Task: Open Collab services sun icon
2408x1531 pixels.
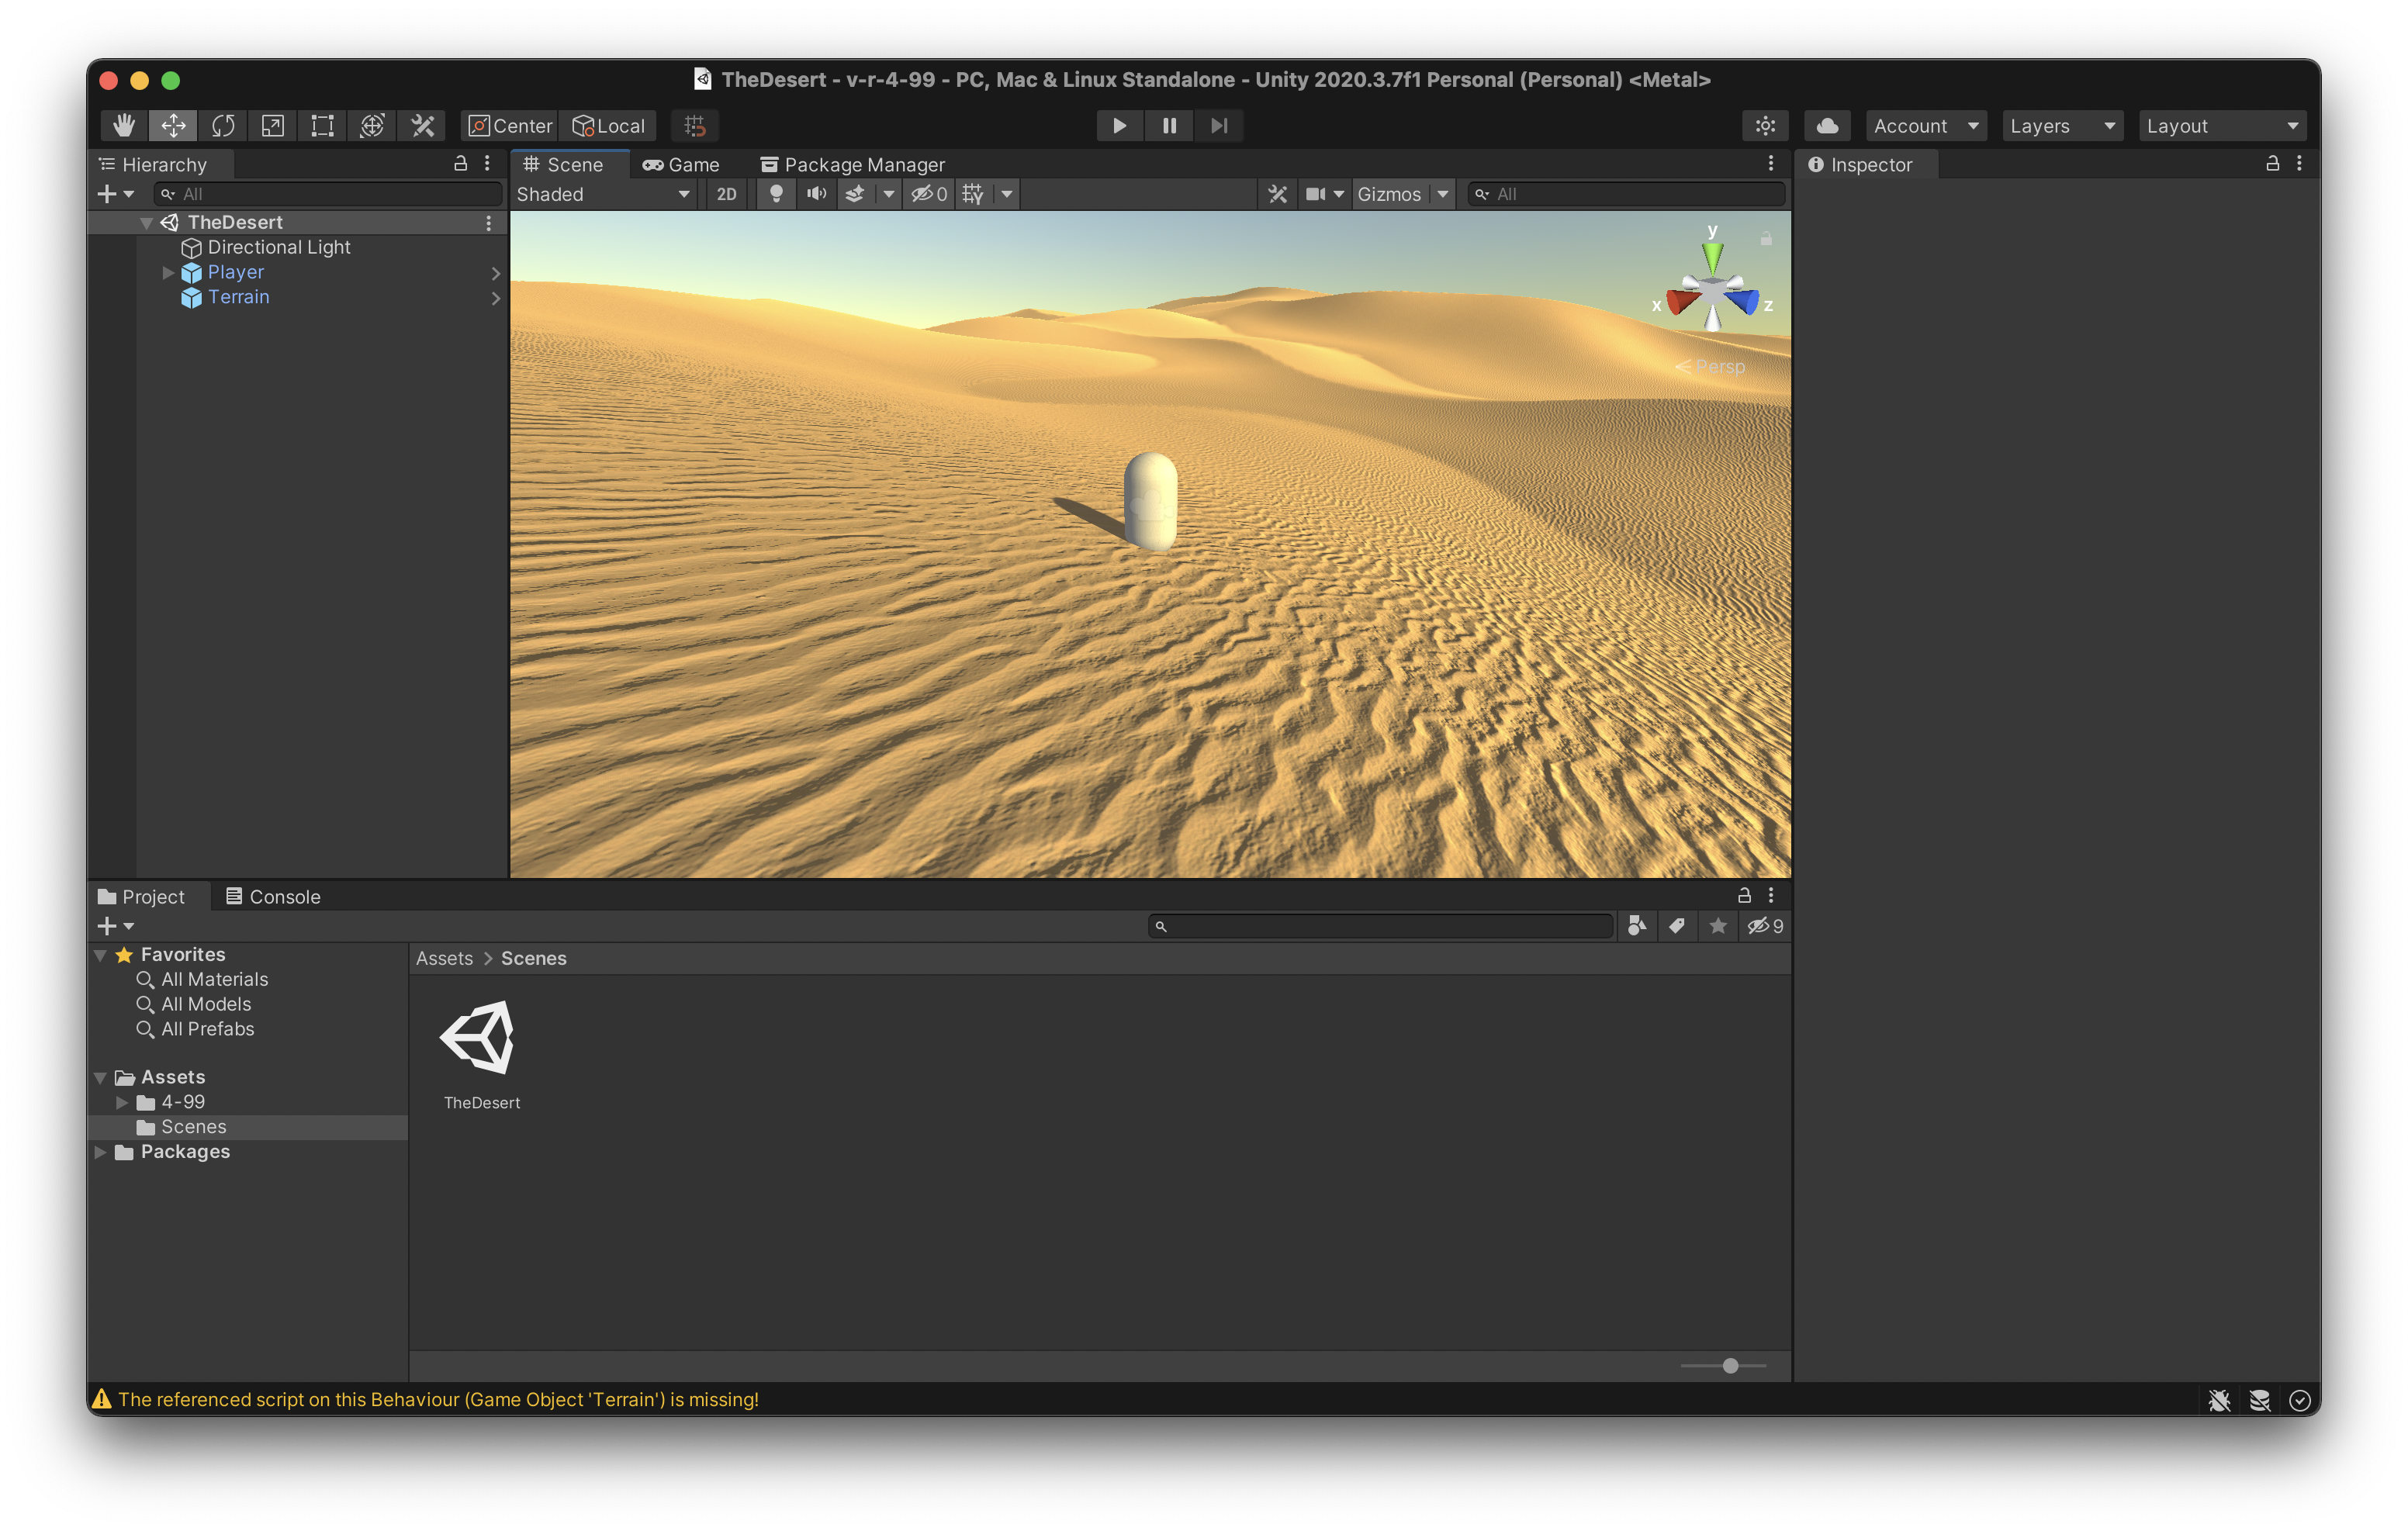Action: tap(1765, 125)
